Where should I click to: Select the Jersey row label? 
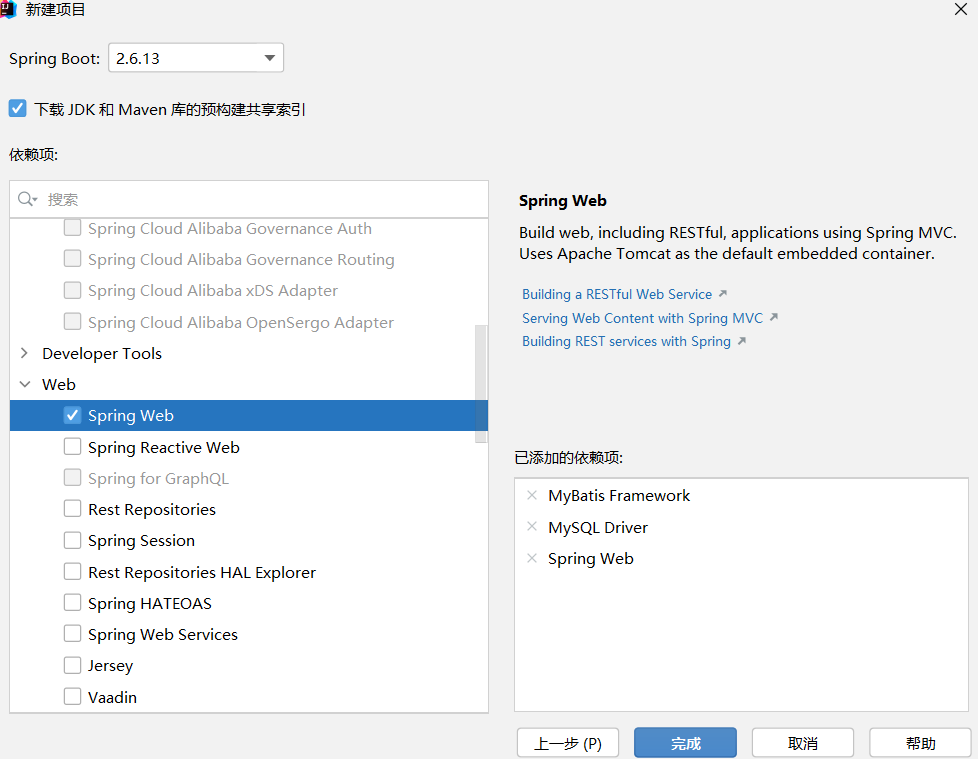tap(110, 666)
